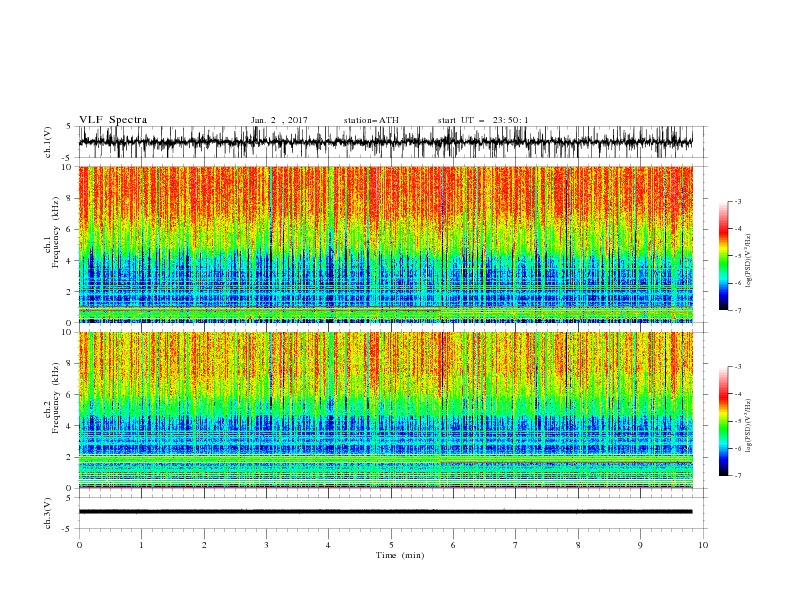
Task: Click the time axis tick label "7"
Action: (516, 545)
